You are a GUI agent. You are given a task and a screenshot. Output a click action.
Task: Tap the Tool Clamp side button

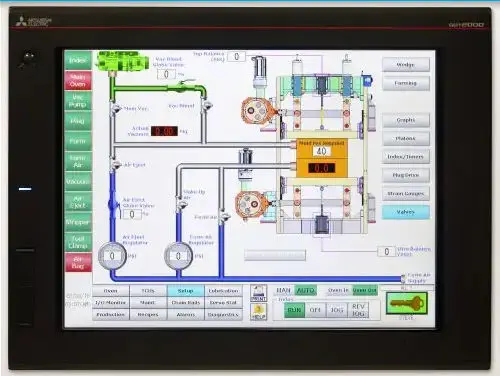coord(78,242)
